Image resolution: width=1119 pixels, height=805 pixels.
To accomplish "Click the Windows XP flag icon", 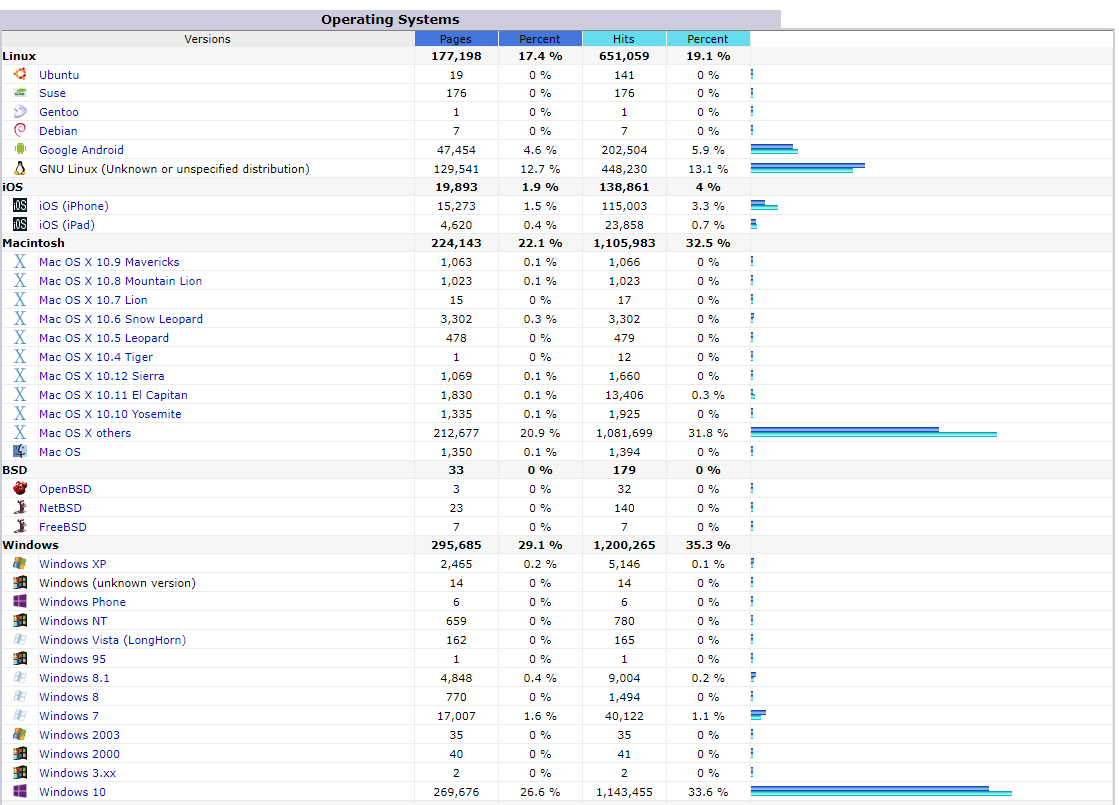I will (20, 563).
